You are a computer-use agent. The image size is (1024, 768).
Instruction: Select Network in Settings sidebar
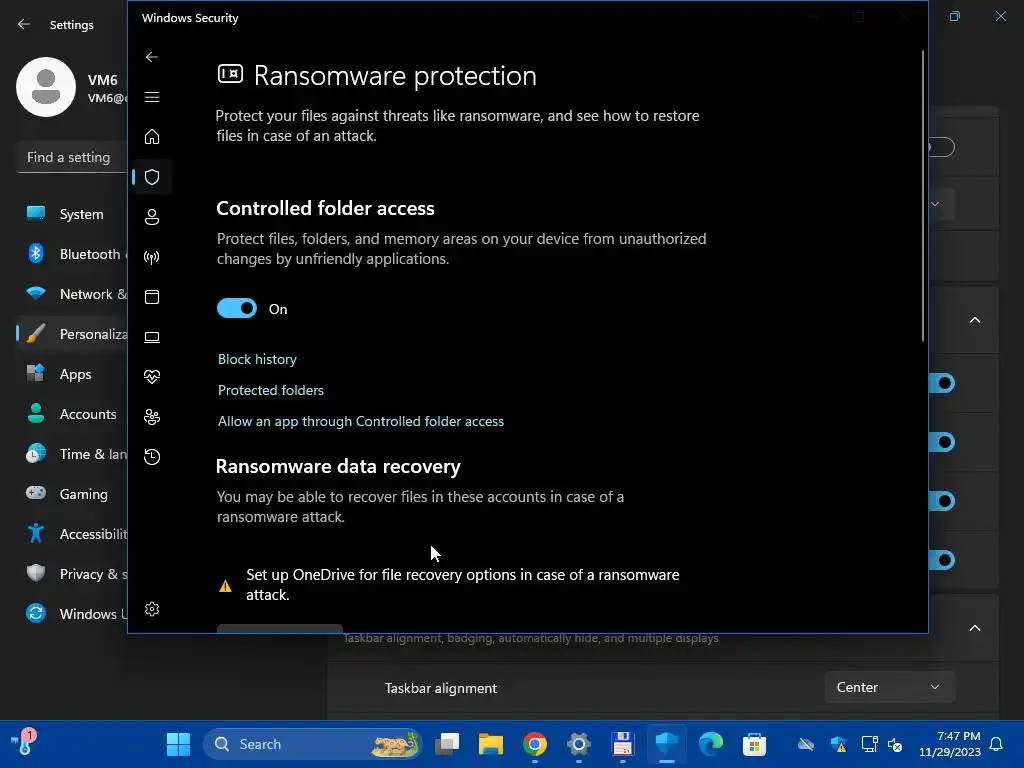click(x=72, y=294)
